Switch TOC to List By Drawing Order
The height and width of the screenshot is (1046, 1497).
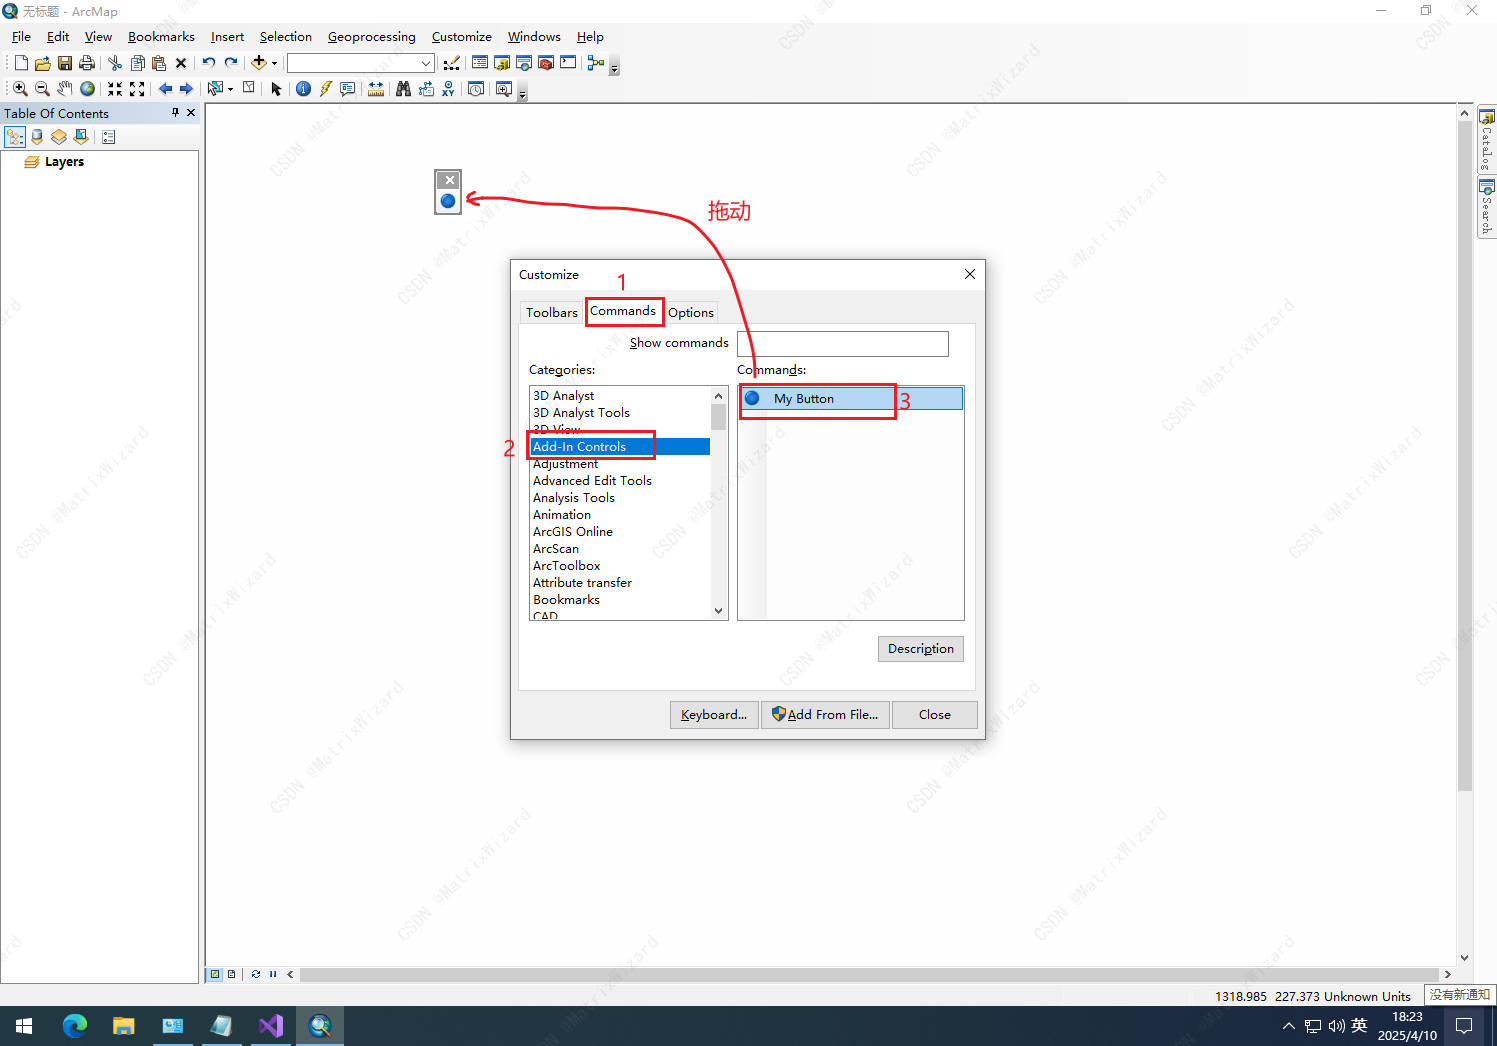[15, 137]
